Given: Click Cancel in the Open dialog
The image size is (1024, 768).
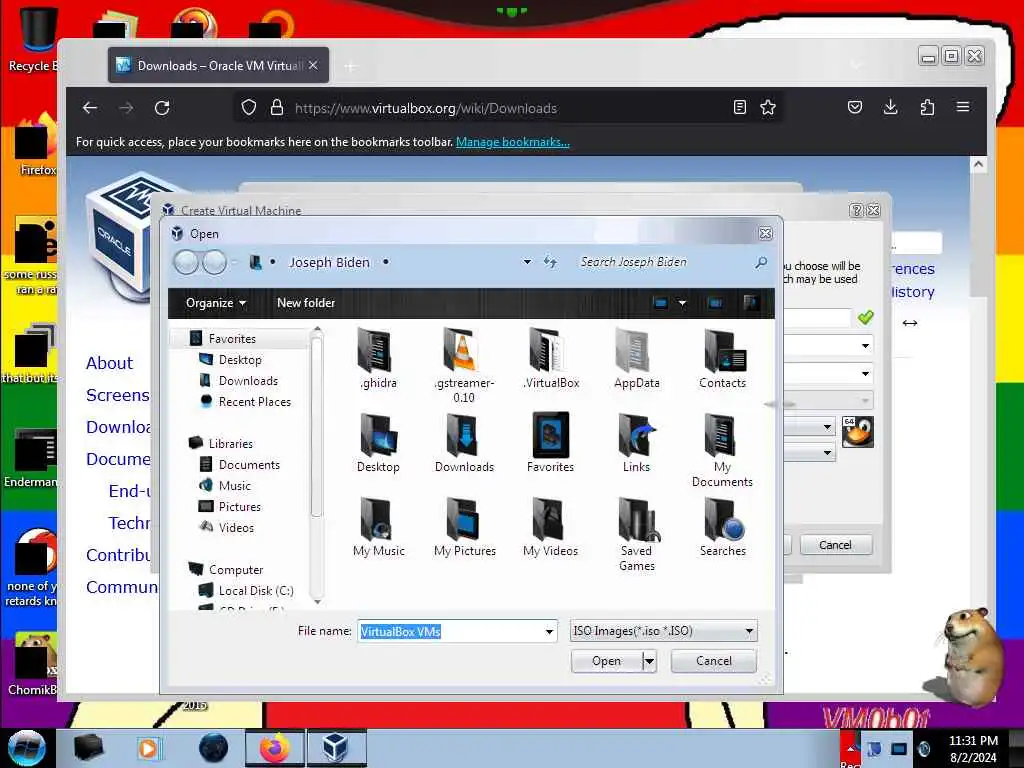Looking at the screenshot, I should coord(713,662).
